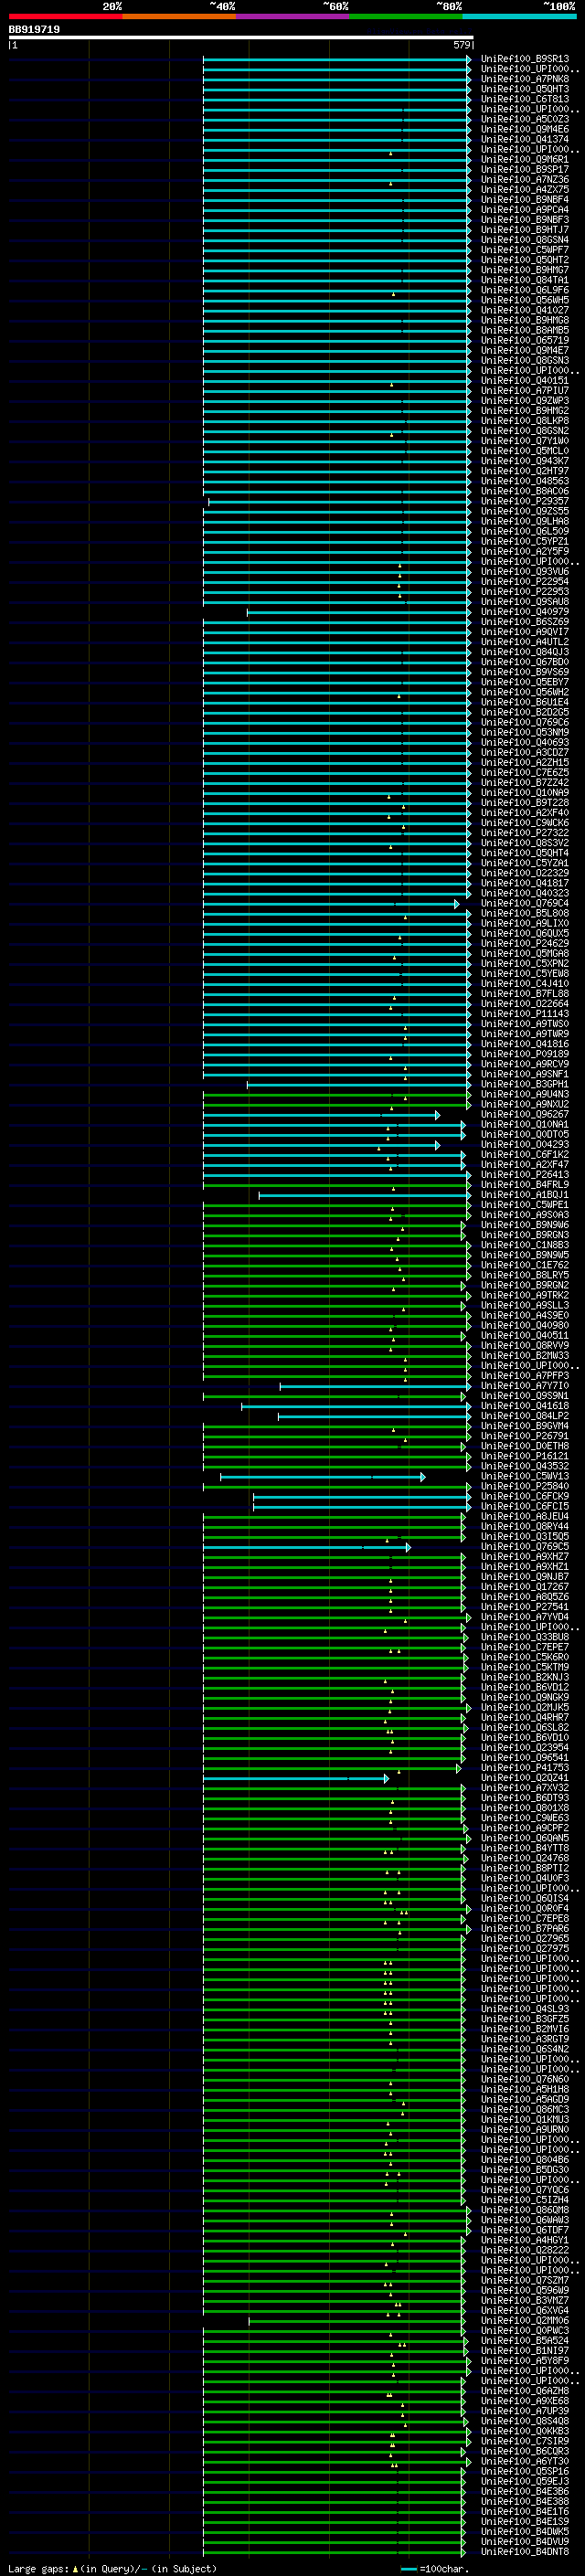Open hit UniRef100_A5C0Z3
Screen dimensions: 585x2576
coord(525,119)
